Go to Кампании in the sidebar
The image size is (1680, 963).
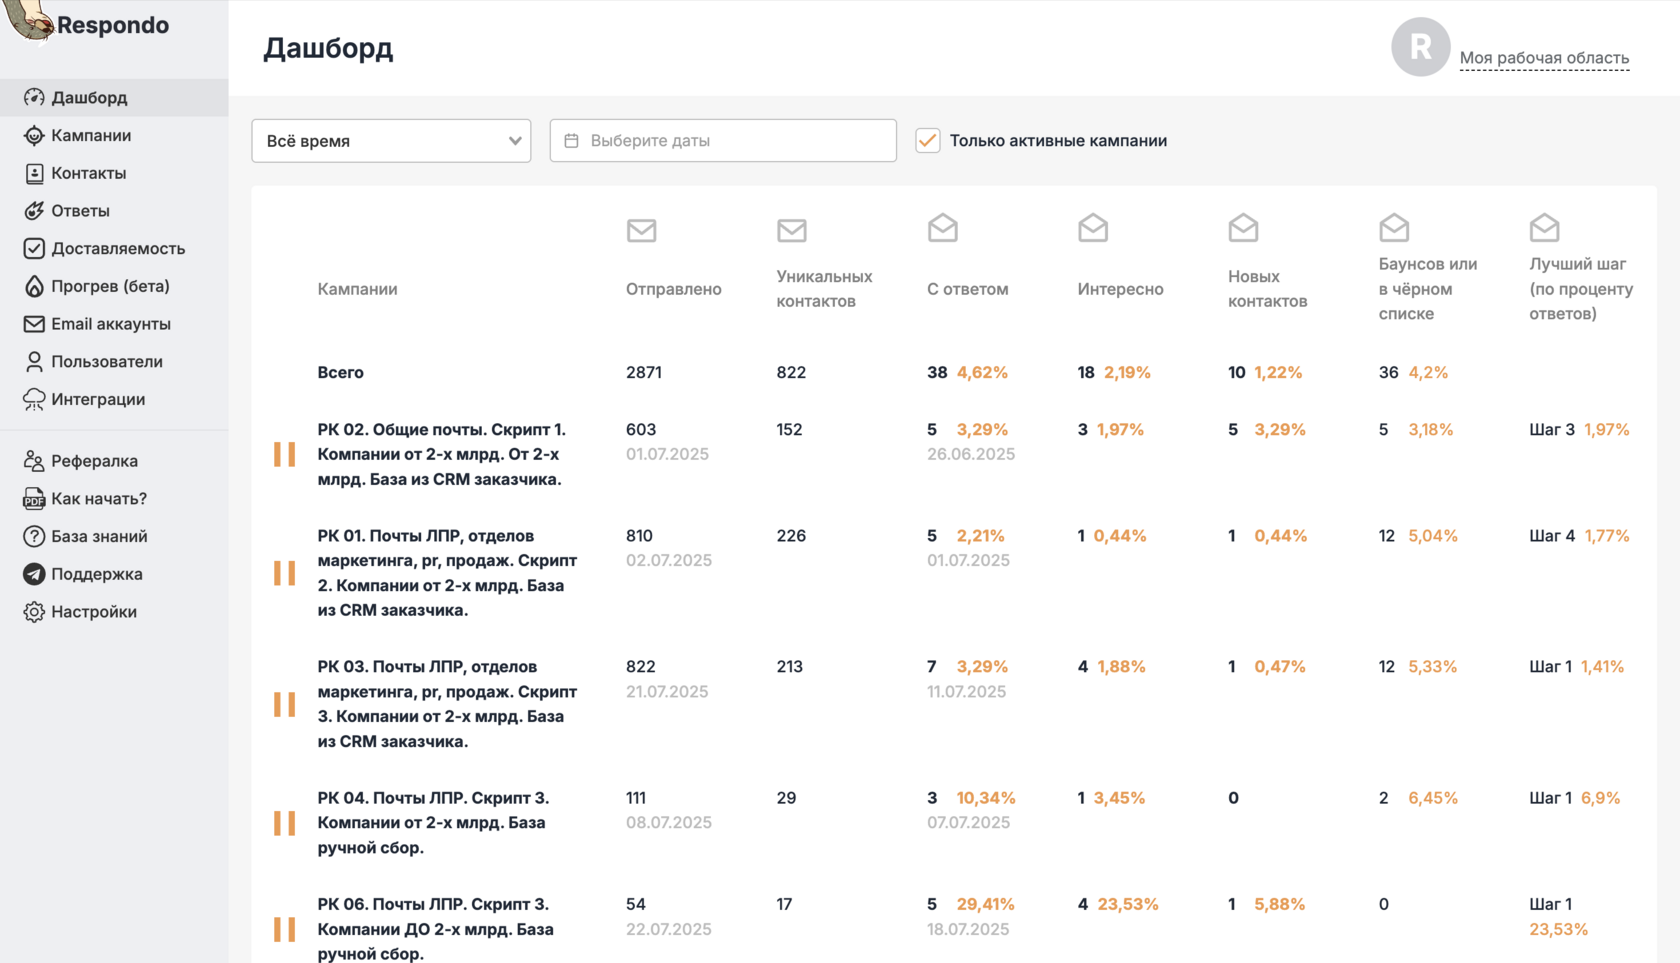(91, 135)
